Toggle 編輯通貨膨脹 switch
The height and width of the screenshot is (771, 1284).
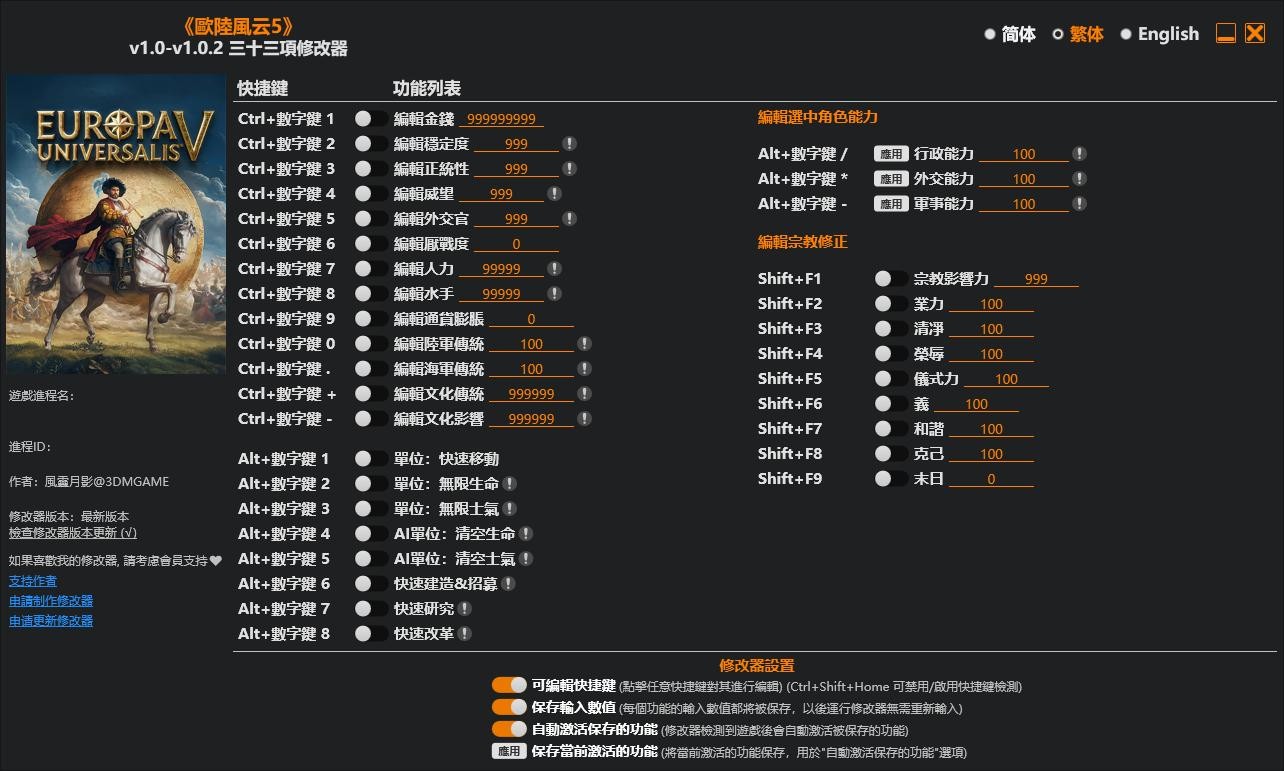pos(371,319)
